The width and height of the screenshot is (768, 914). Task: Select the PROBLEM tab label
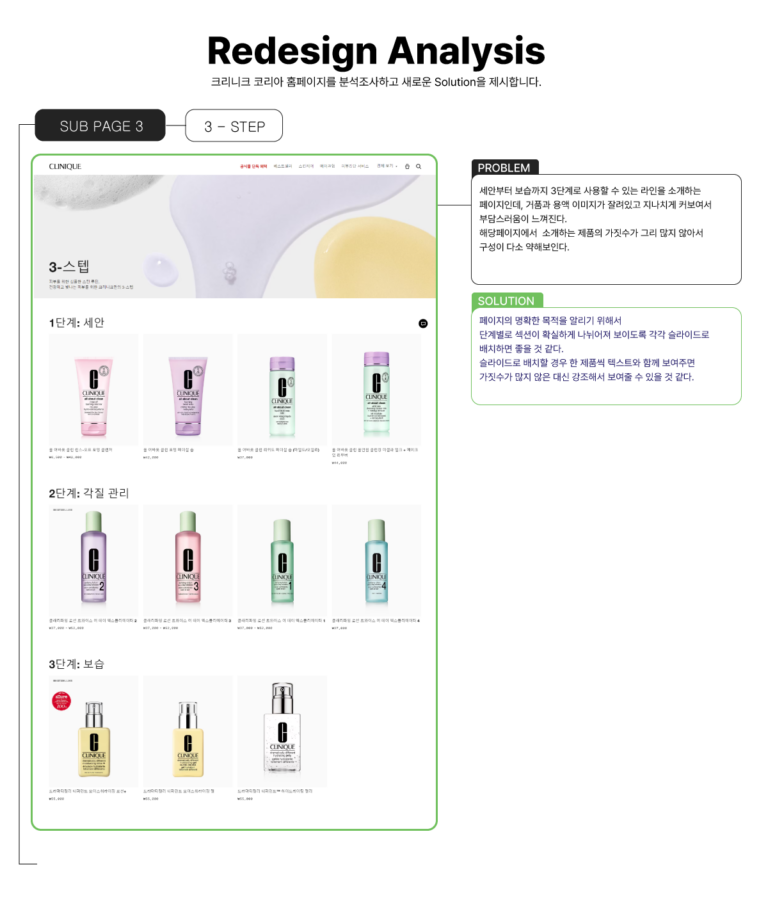click(x=505, y=167)
